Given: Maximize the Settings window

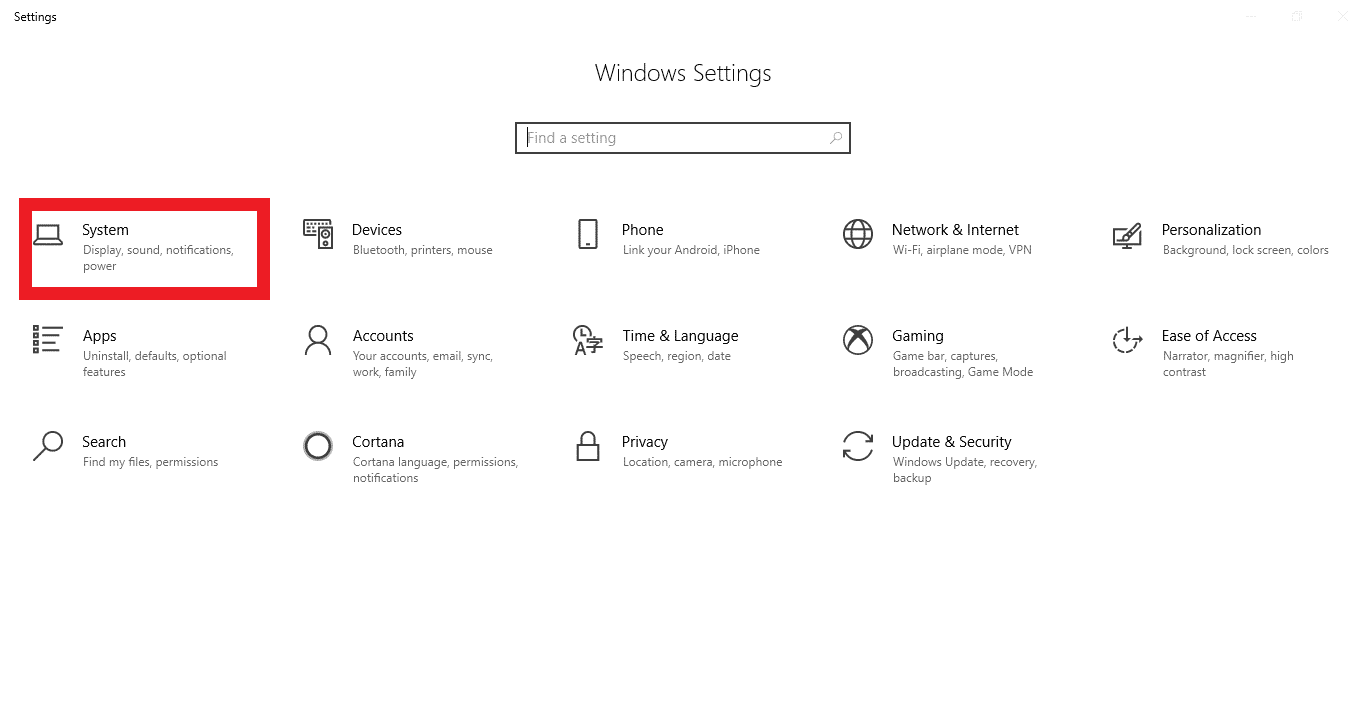Looking at the screenshot, I should pyautogui.click(x=1297, y=16).
